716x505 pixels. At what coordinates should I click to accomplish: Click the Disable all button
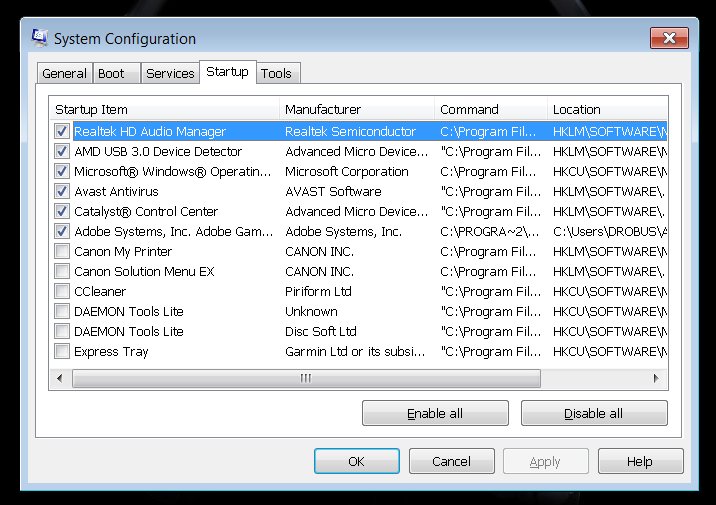(594, 413)
